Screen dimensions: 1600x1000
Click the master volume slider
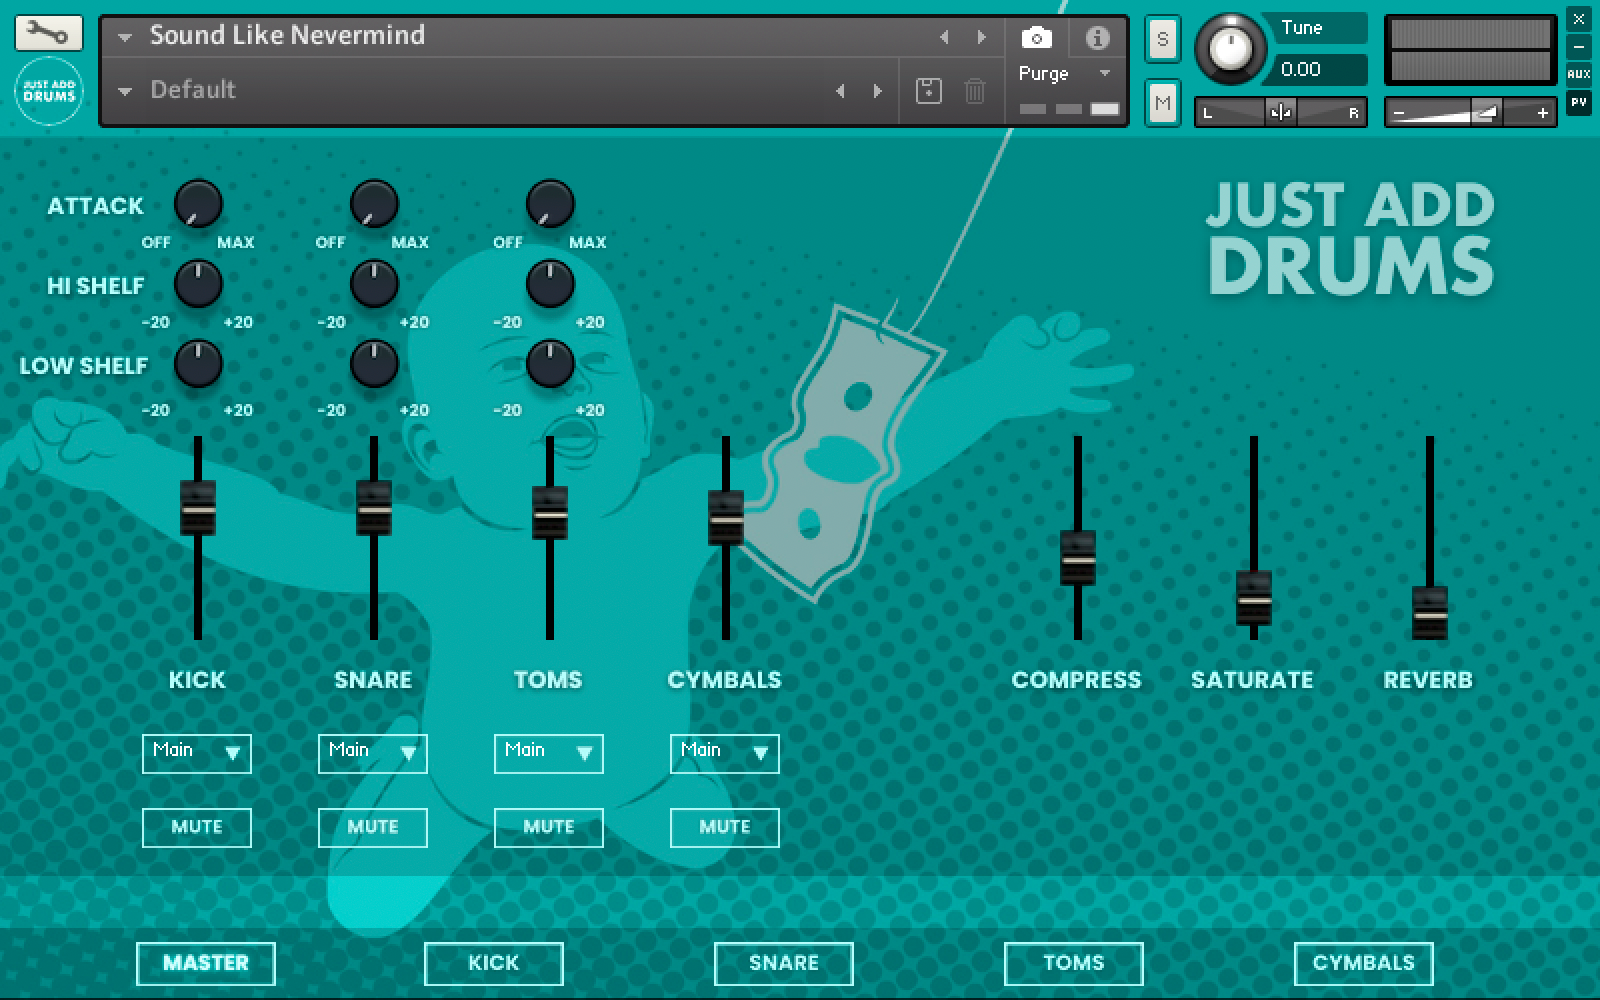point(1470,113)
